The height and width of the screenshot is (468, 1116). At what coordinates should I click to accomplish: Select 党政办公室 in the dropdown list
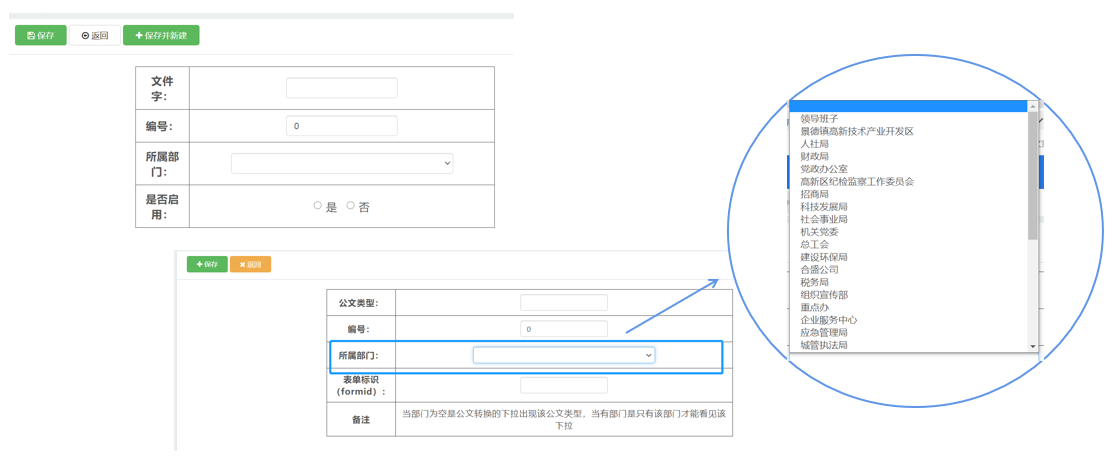824,169
